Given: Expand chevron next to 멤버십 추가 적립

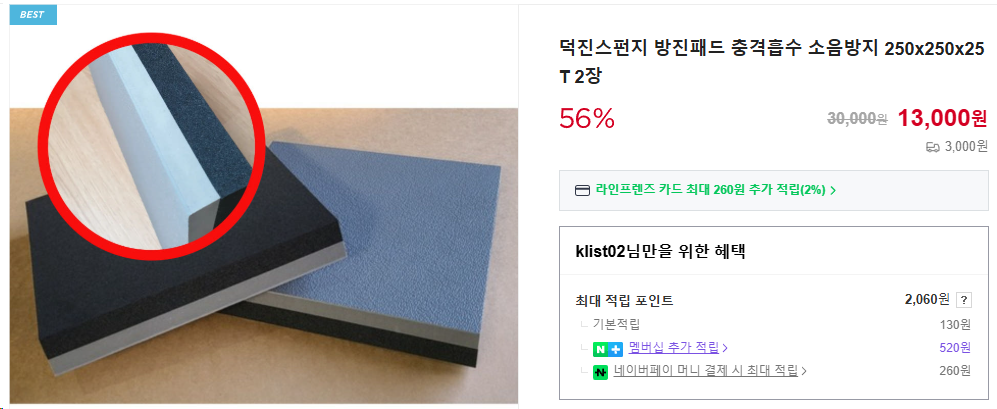Looking at the screenshot, I should (x=725, y=349).
